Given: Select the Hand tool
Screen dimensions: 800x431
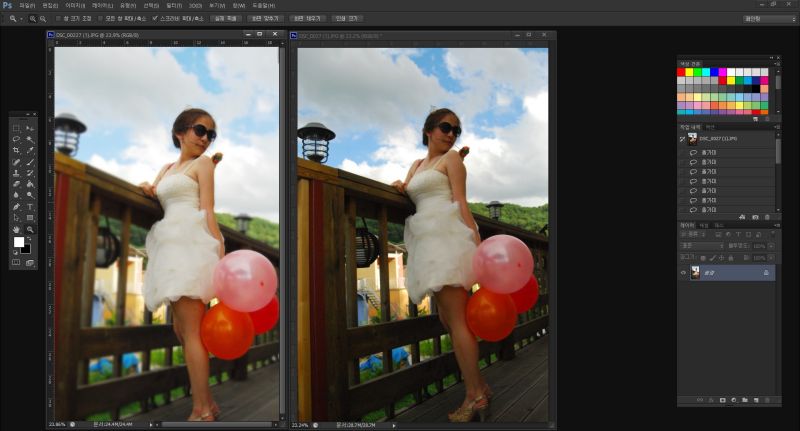Looking at the screenshot, I should pos(16,230).
